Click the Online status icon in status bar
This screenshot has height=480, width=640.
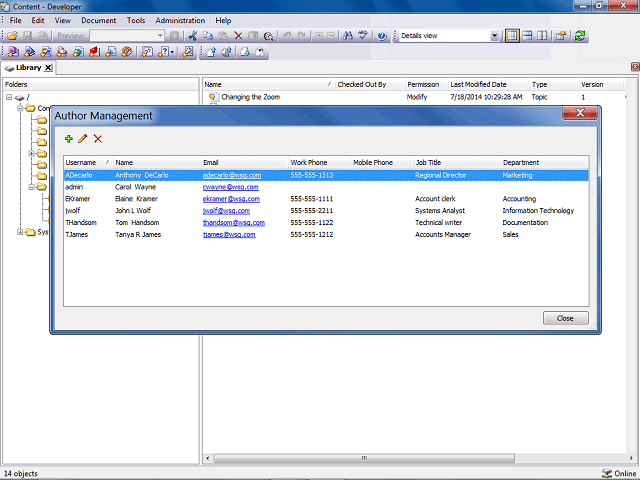(607, 473)
